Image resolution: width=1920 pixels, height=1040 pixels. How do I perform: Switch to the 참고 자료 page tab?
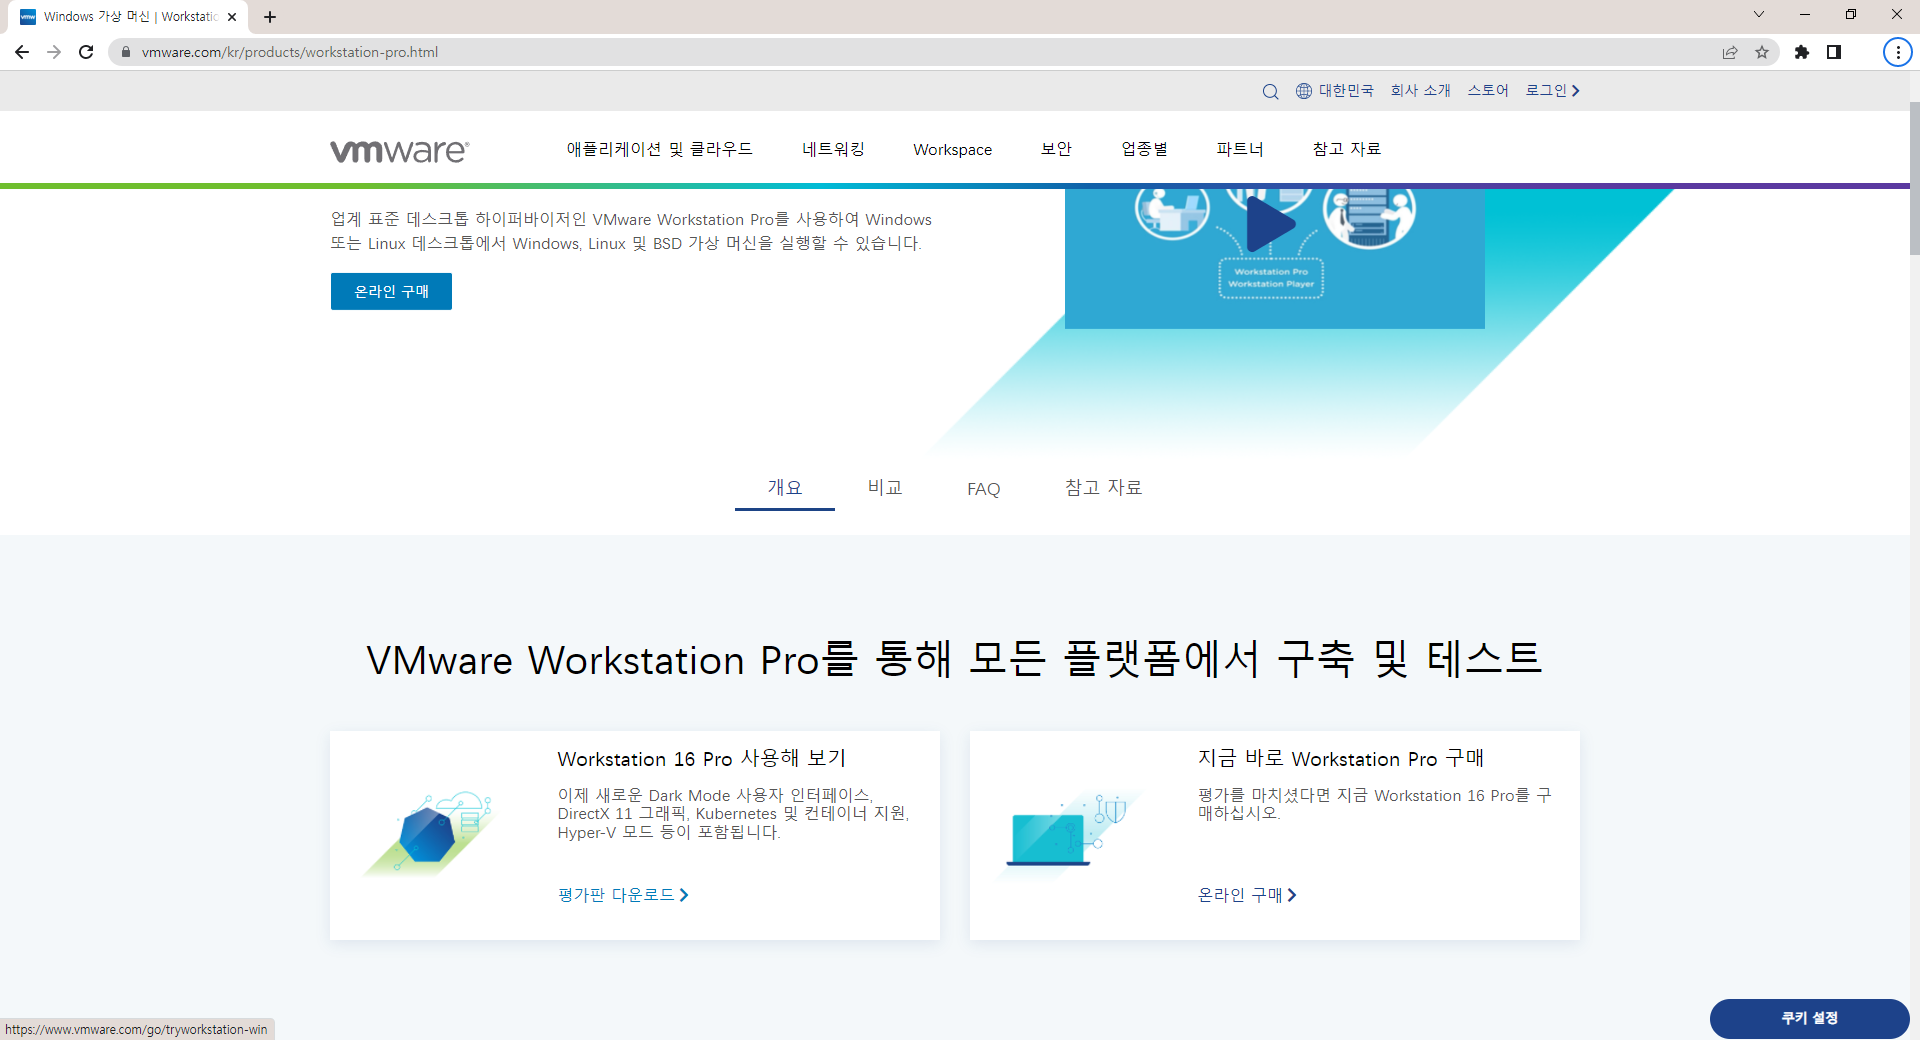click(1103, 488)
